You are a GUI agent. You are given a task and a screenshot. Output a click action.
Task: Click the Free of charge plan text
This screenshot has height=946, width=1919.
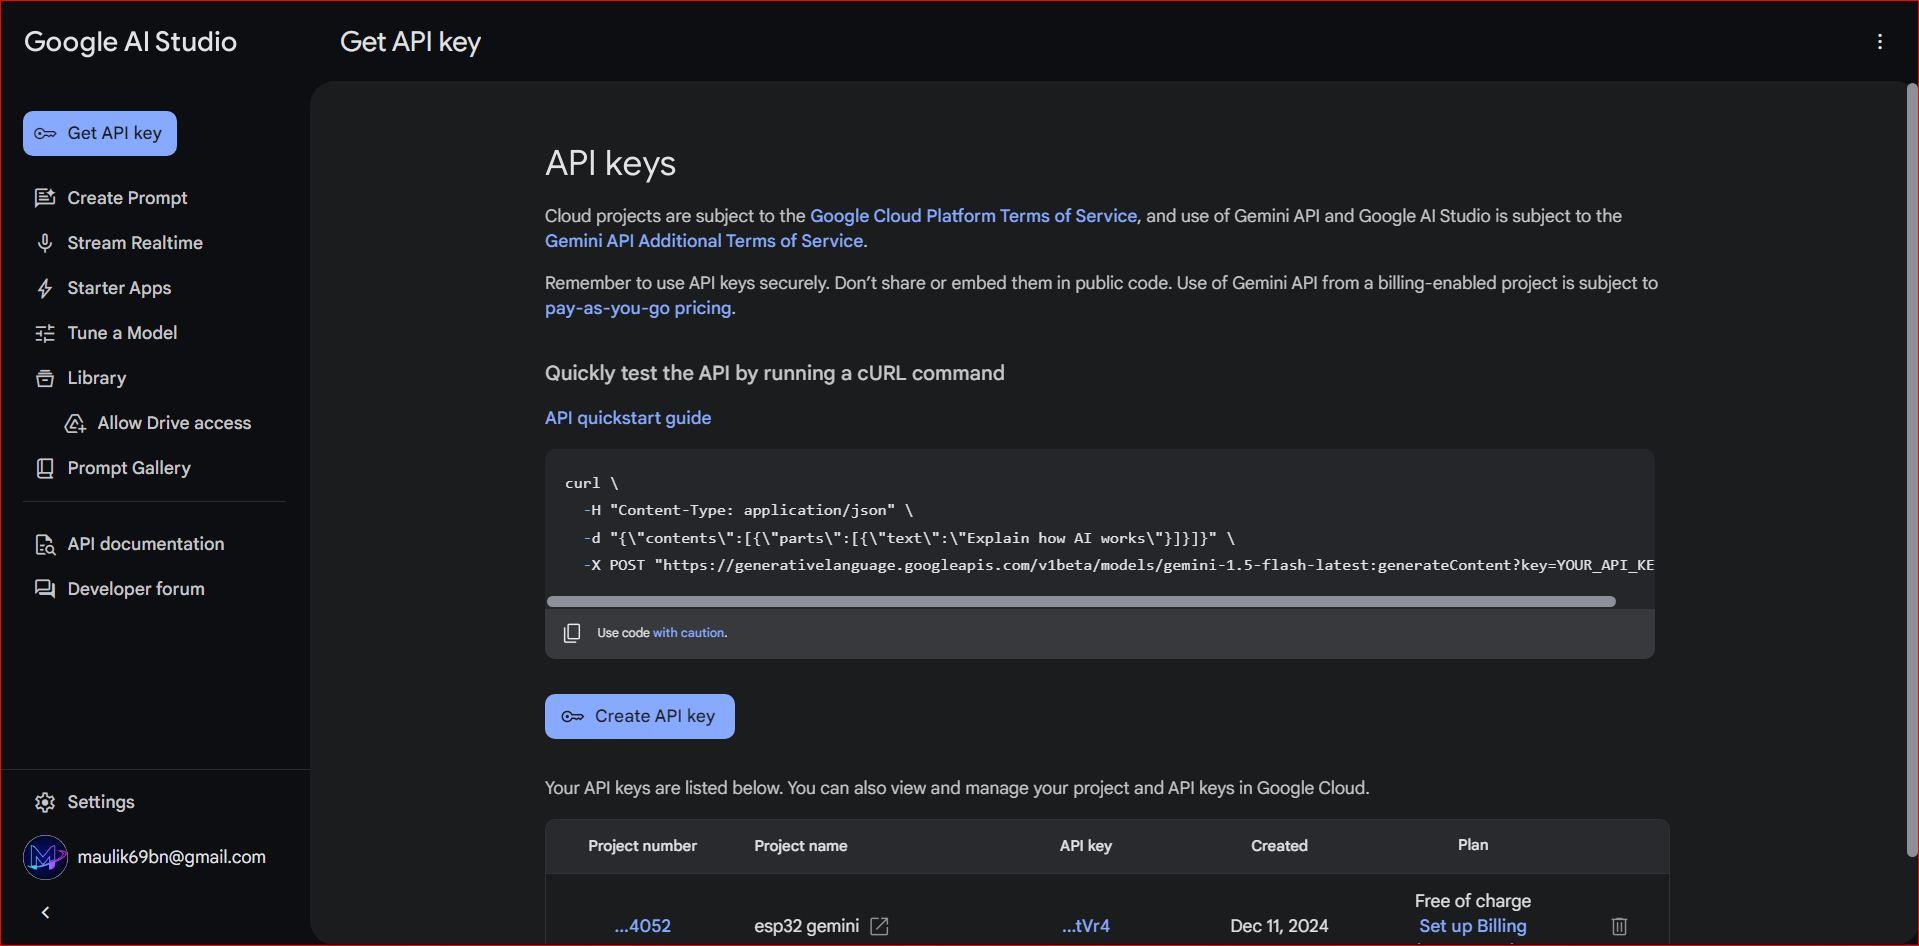pyautogui.click(x=1473, y=901)
